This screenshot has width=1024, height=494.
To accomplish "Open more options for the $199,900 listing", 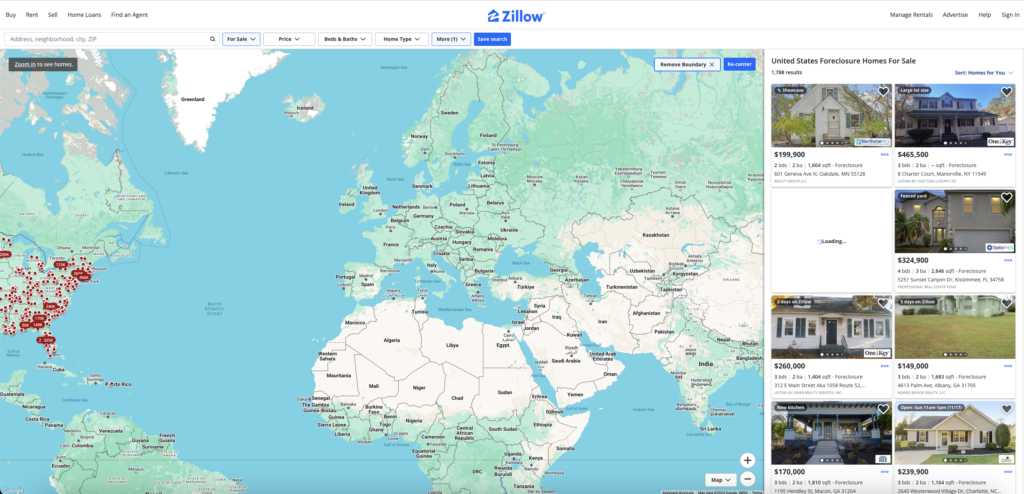I will click(884, 155).
